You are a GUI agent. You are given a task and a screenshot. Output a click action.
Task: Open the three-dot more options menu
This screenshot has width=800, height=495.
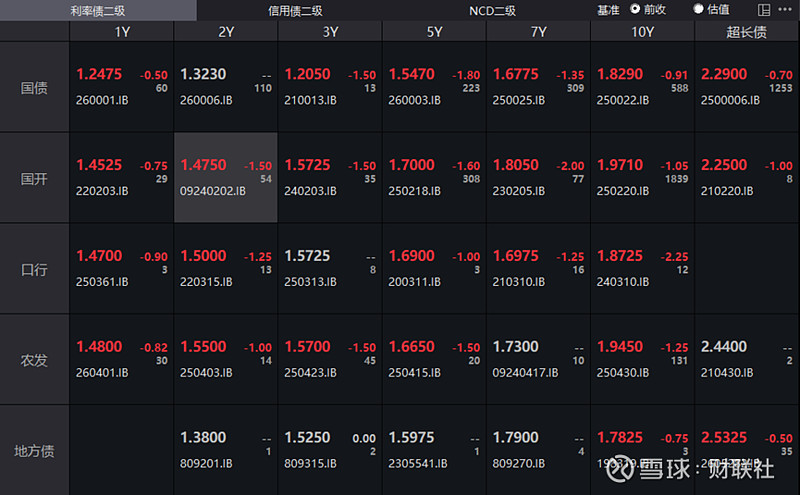[x=785, y=10]
